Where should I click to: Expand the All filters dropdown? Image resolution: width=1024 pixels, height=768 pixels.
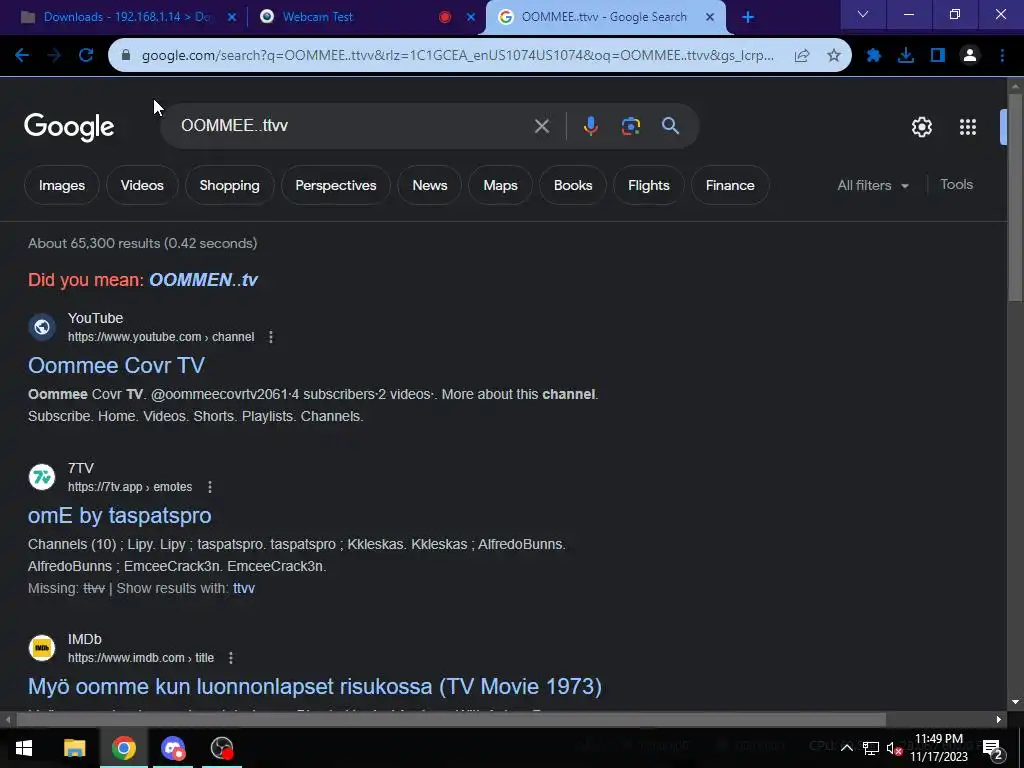click(x=873, y=185)
